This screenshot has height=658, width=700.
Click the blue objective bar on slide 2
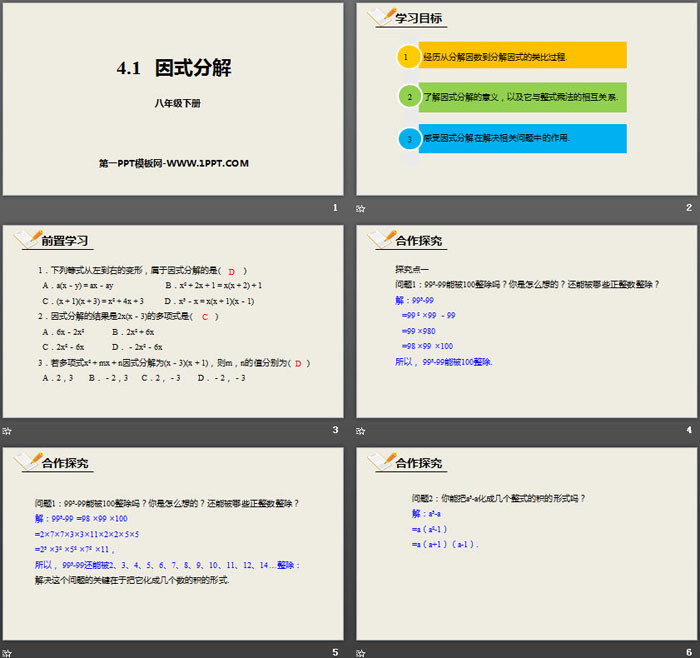pos(524,139)
